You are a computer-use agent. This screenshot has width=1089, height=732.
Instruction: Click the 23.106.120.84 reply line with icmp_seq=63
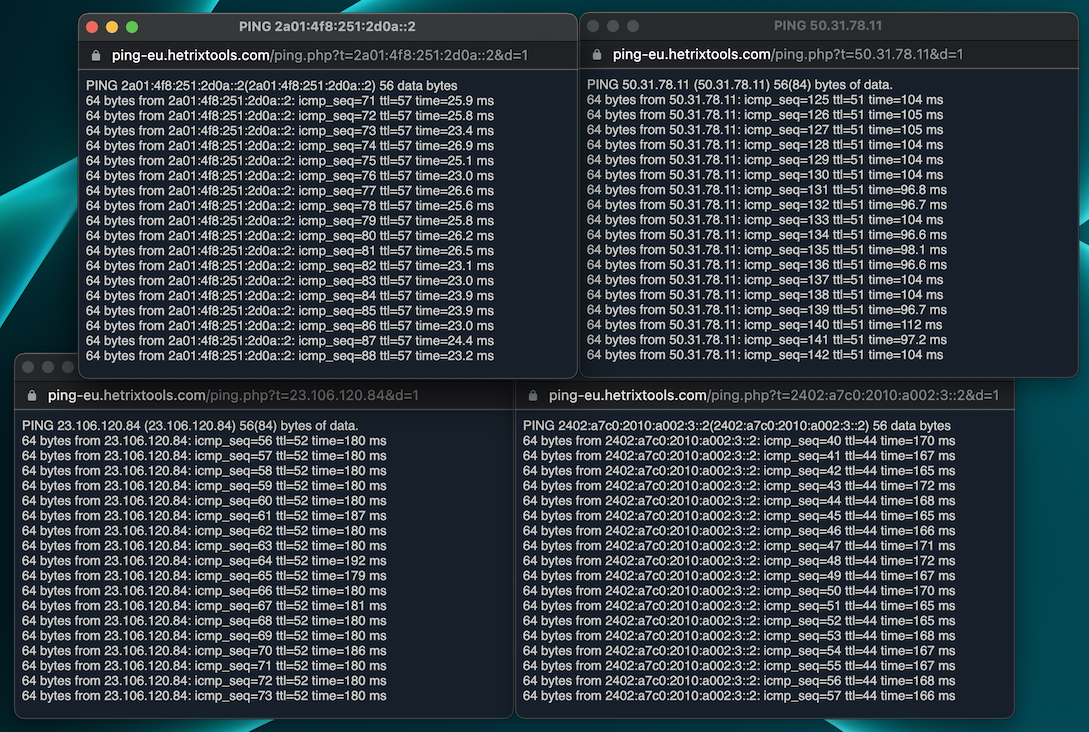click(x=204, y=546)
